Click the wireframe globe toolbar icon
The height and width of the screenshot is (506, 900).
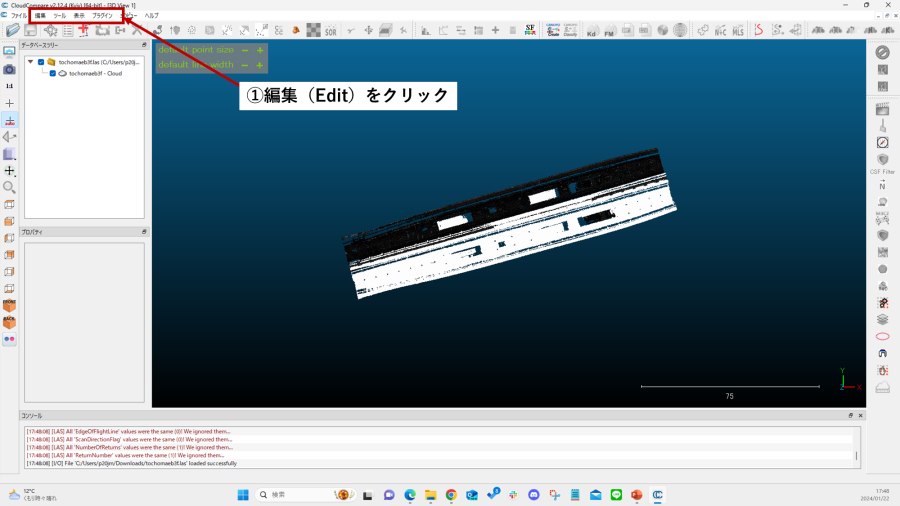tap(680, 30)
